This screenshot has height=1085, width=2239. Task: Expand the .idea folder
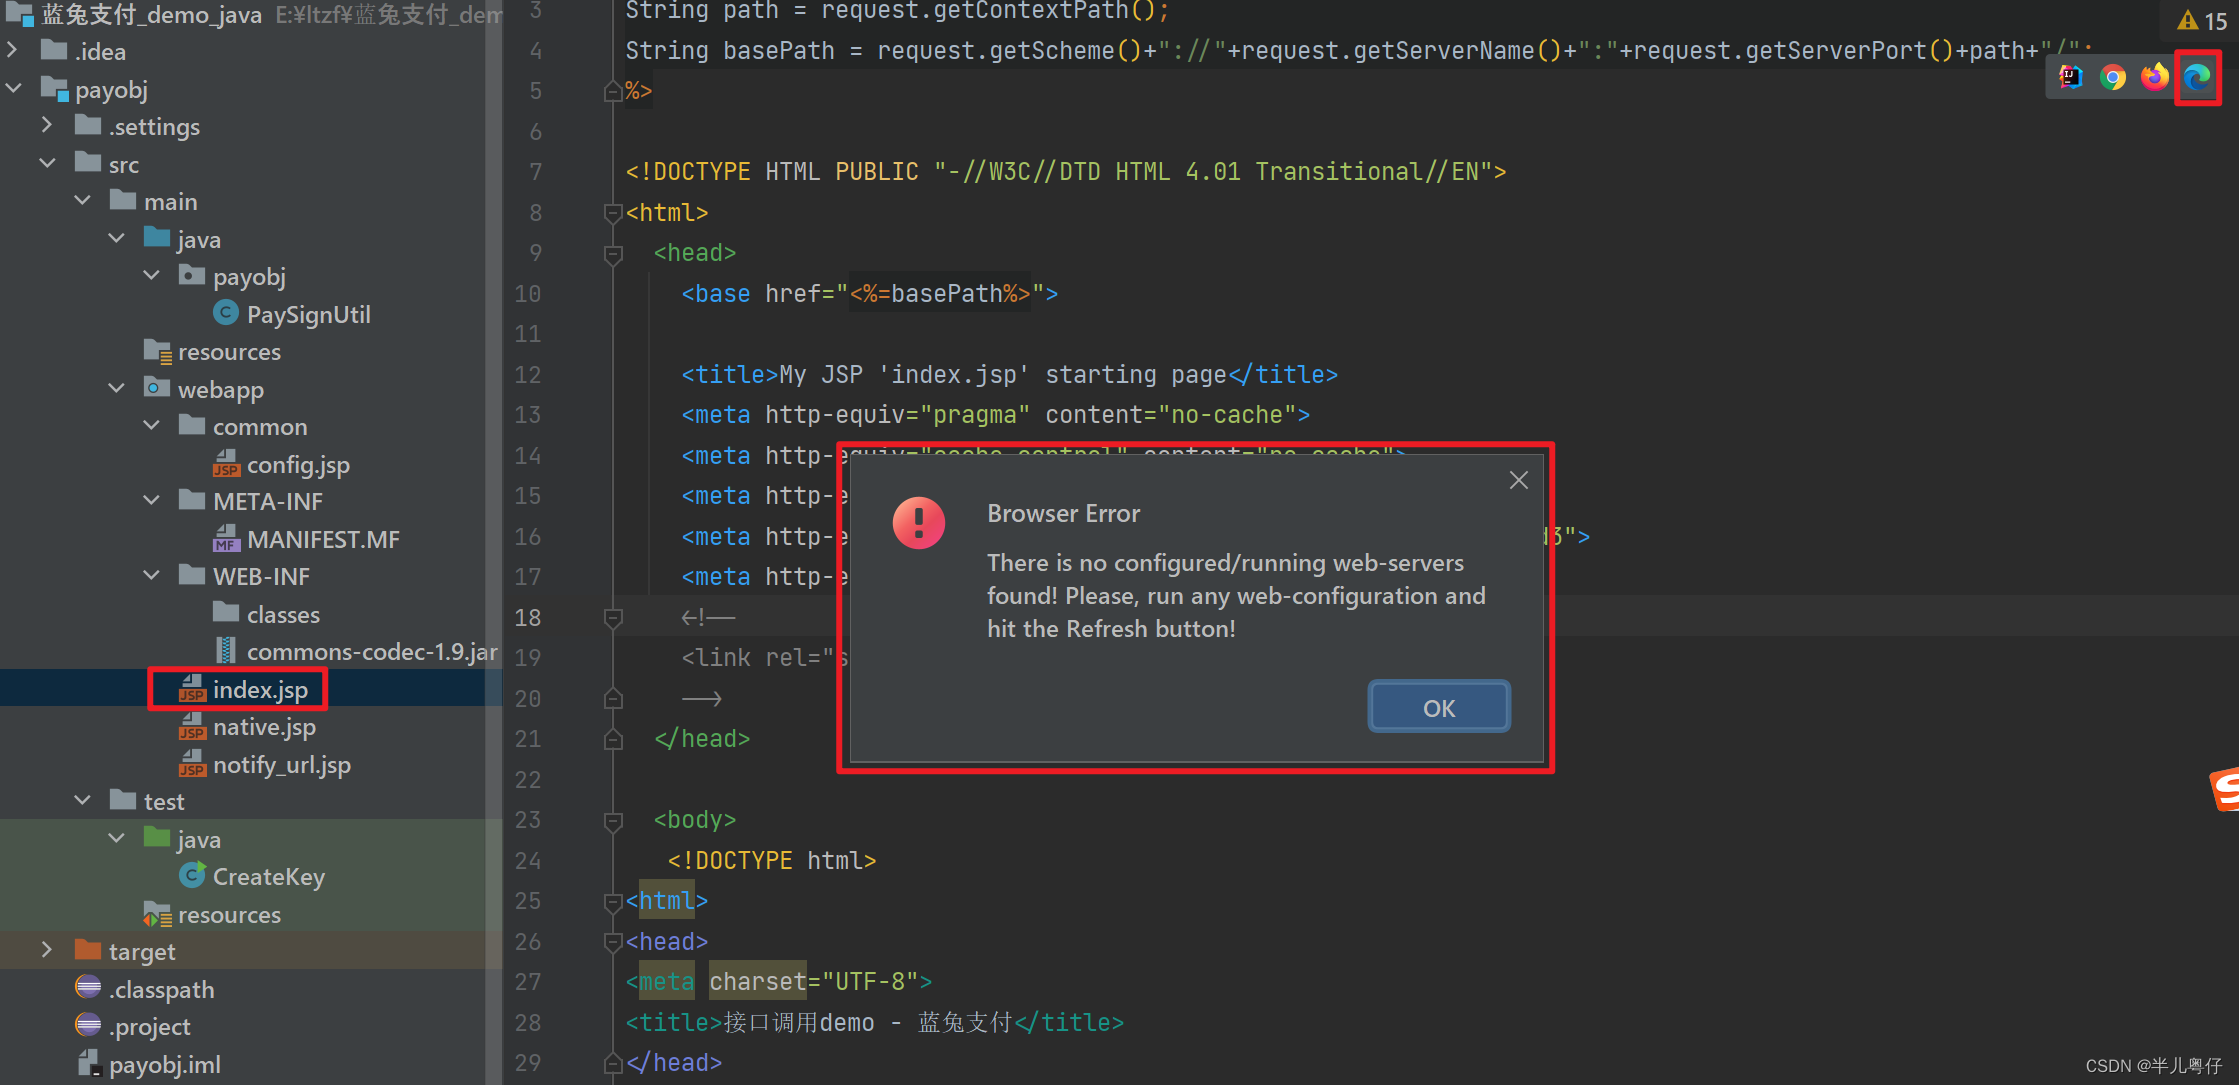(13, 50)
